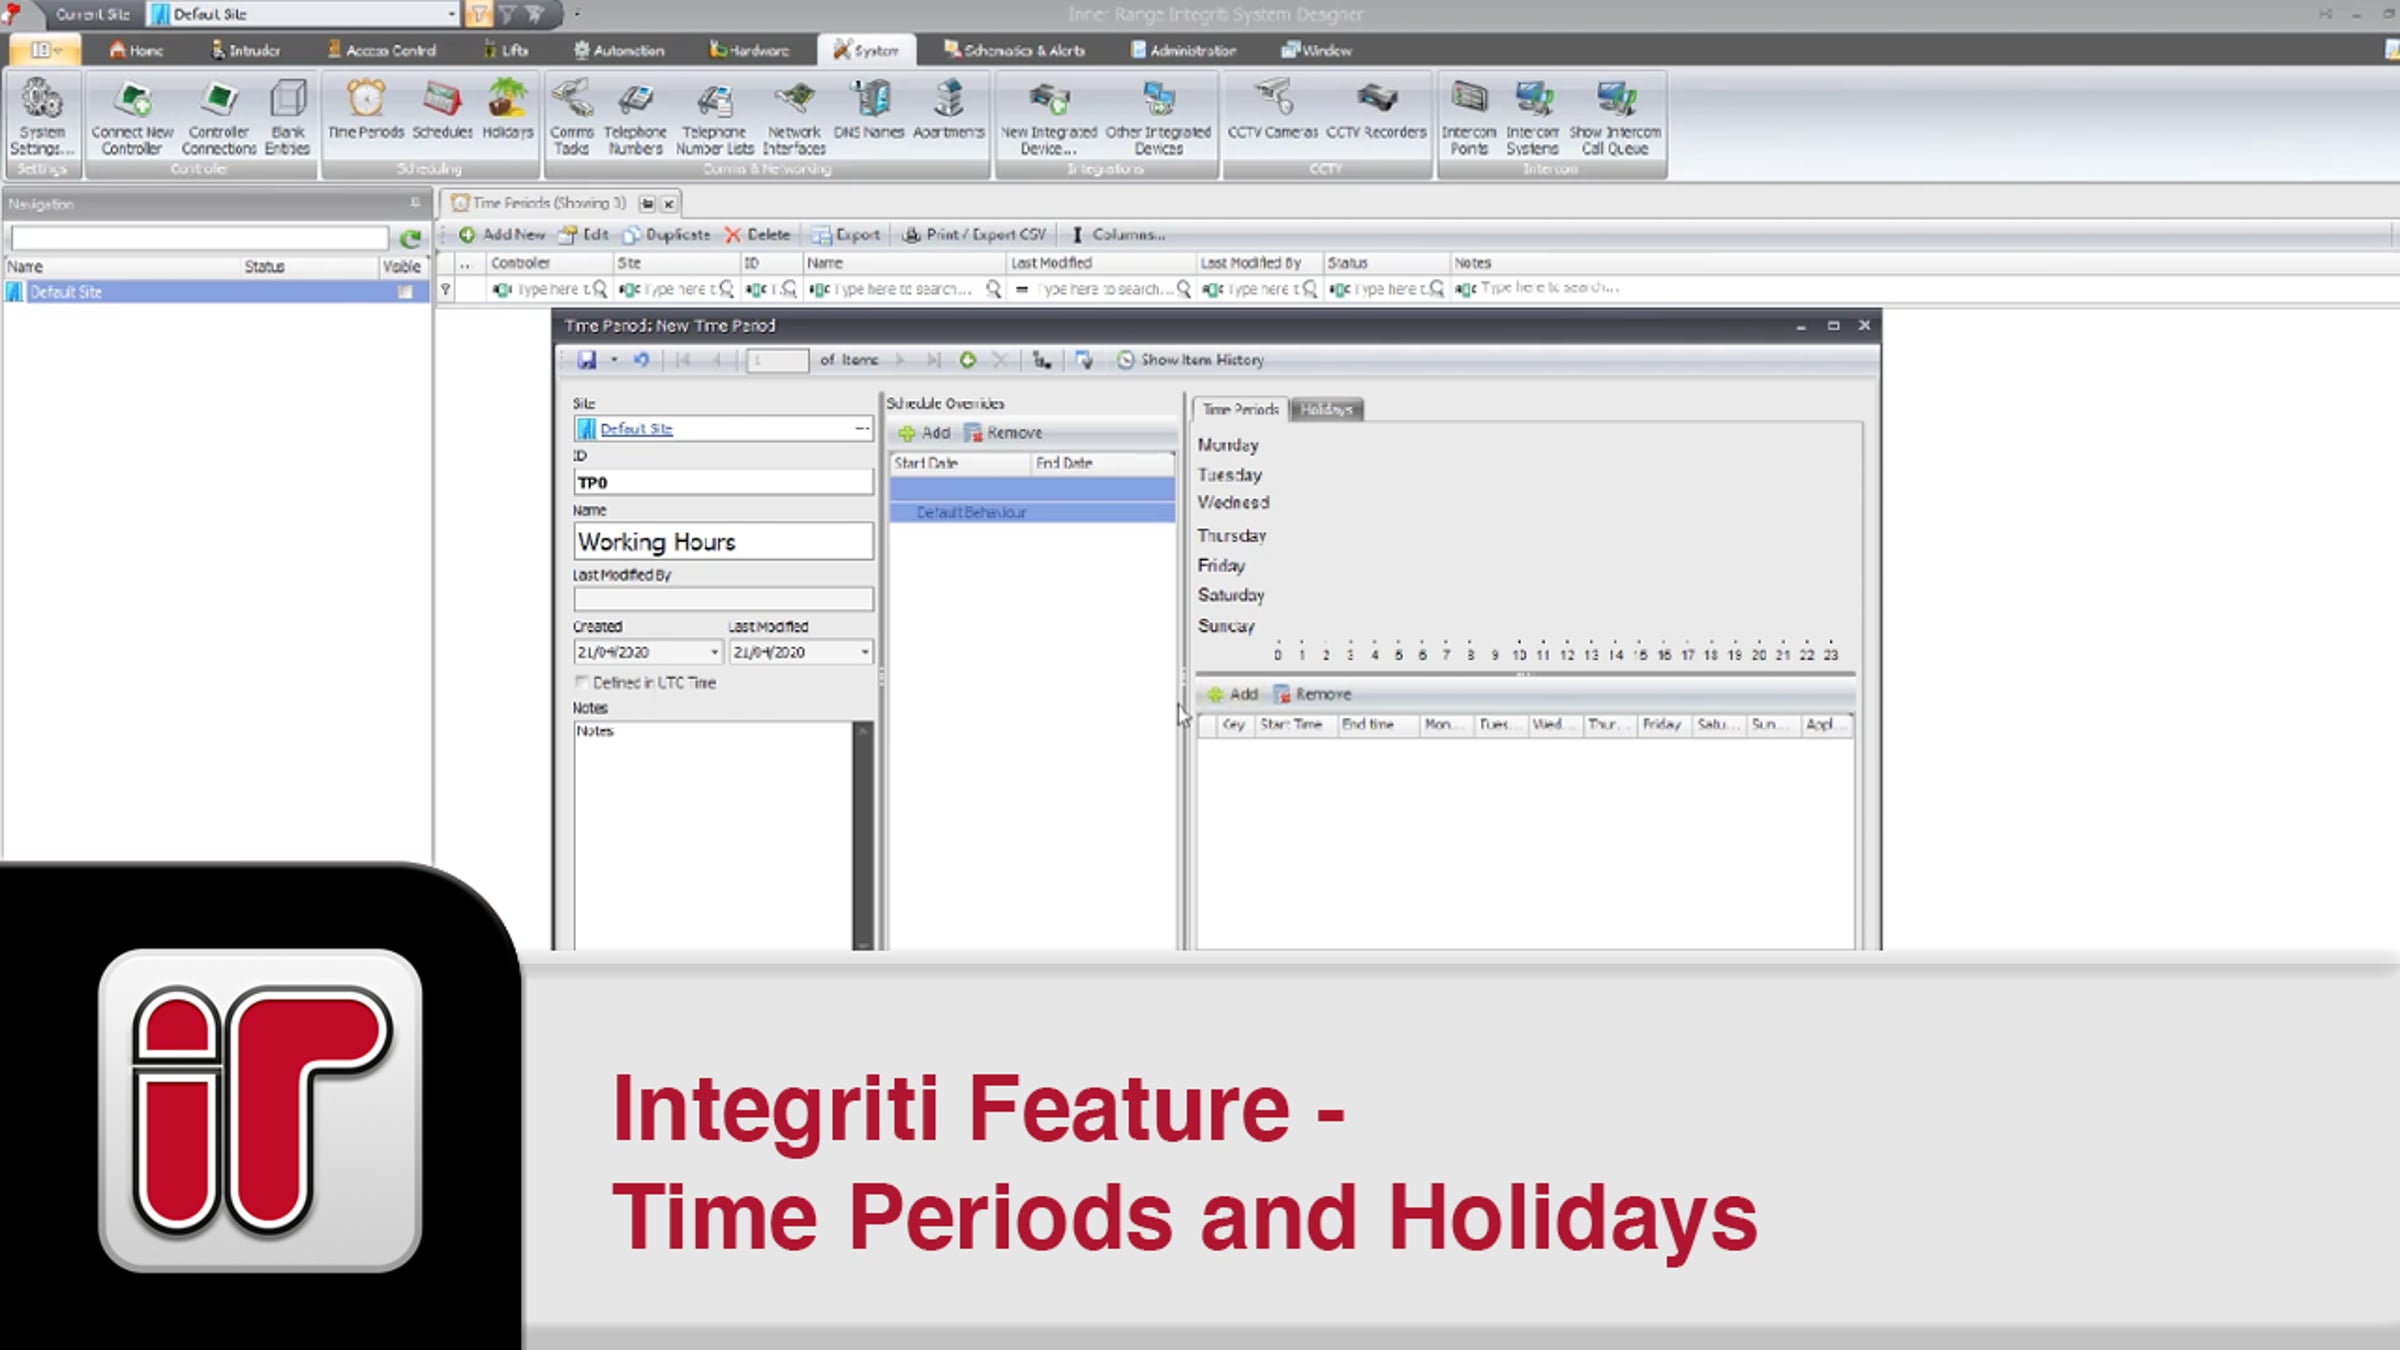
Task: Click Export in list toolbar
Action: coord(846,234)
